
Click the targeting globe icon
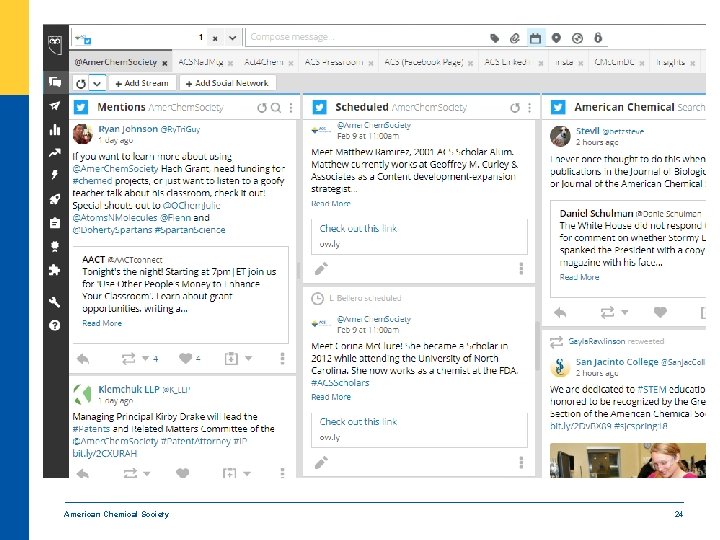pos(577,38)
